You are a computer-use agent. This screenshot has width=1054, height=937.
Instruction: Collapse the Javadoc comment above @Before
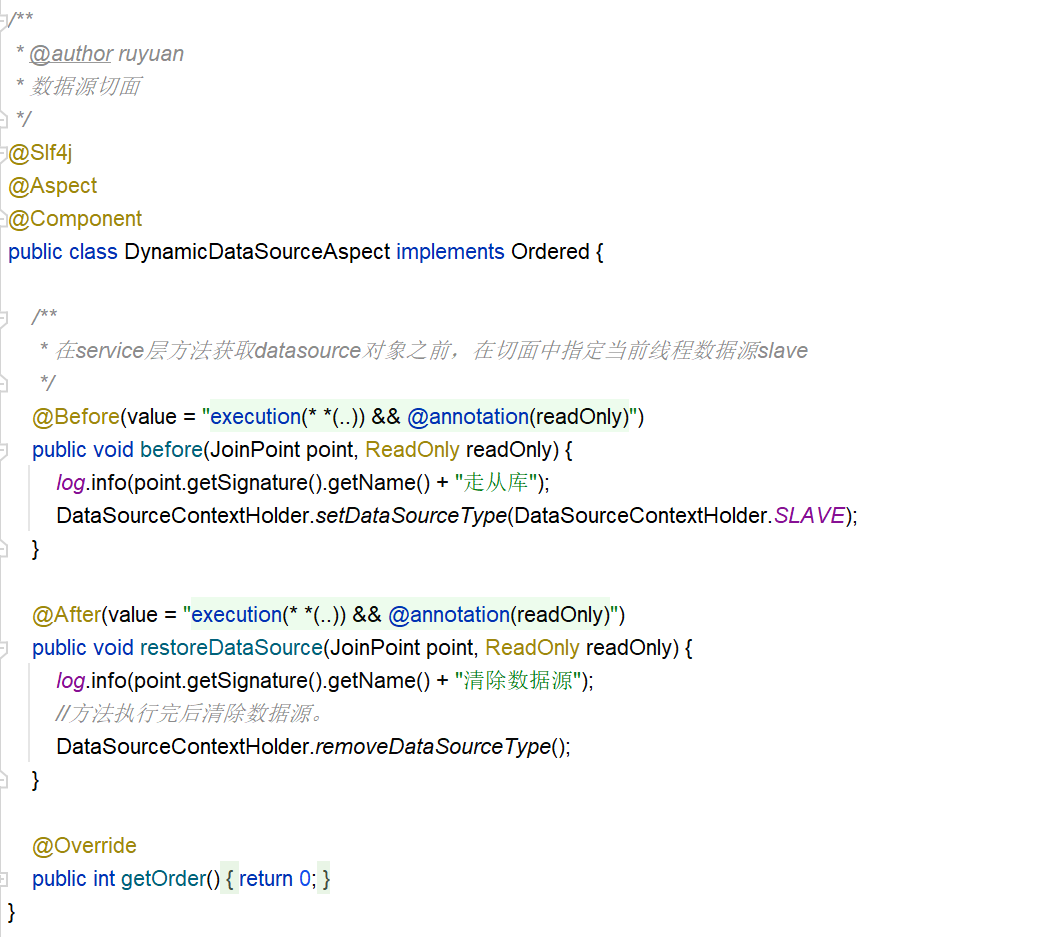[3, 317]
